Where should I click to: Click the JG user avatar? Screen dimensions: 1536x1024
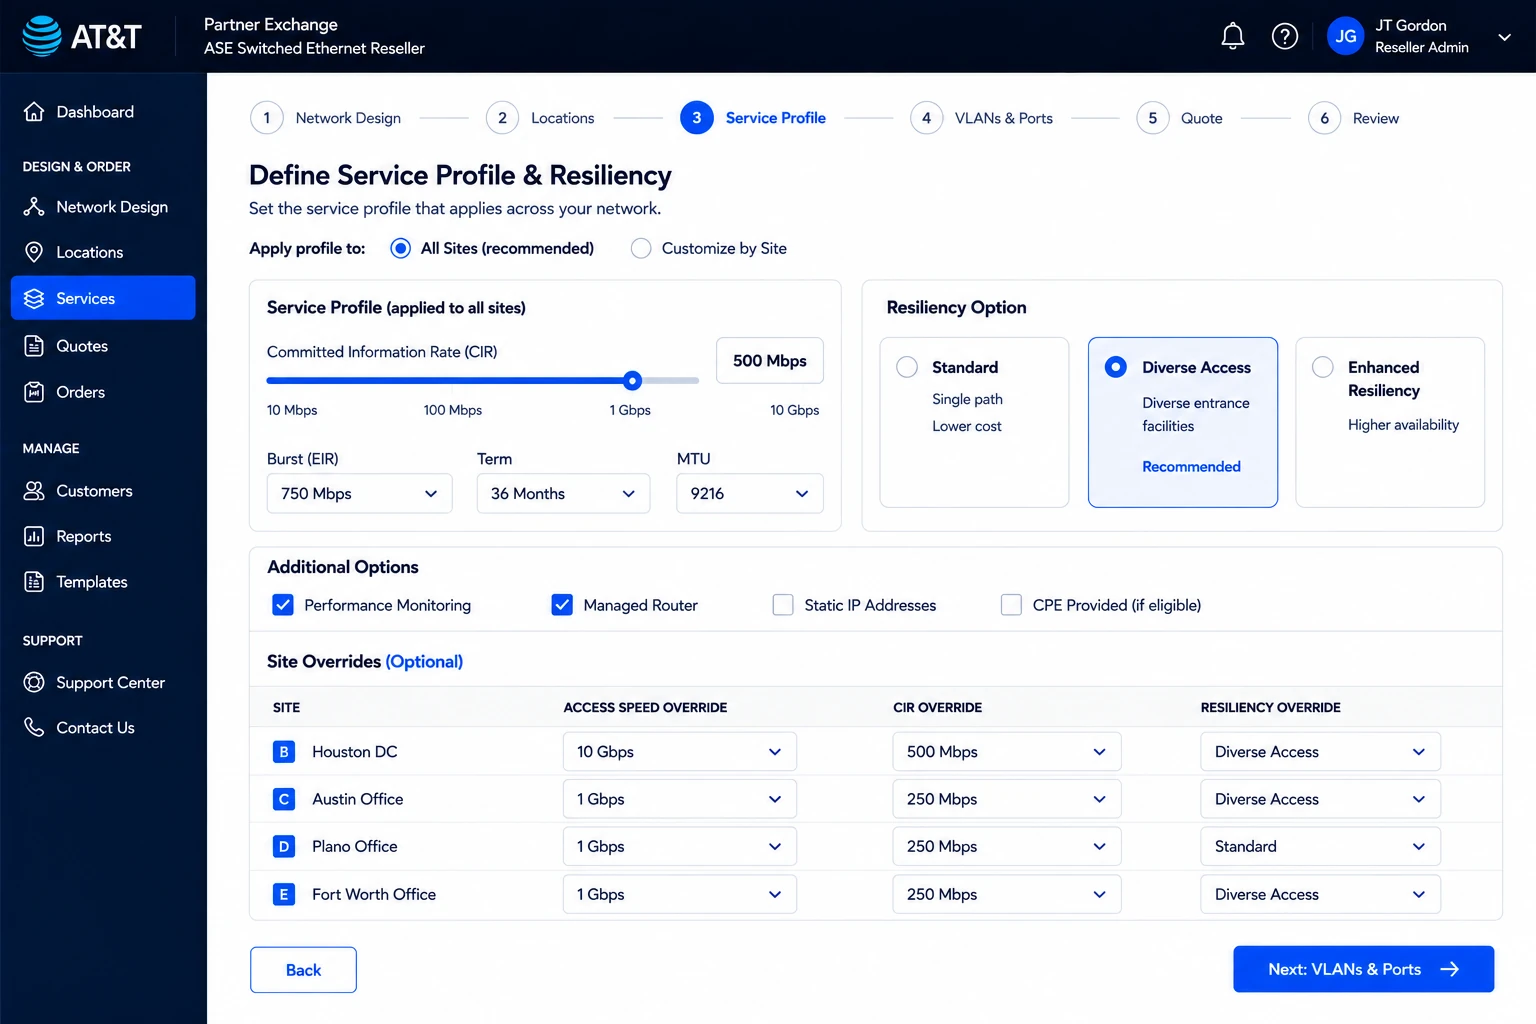pos(1345,36)
